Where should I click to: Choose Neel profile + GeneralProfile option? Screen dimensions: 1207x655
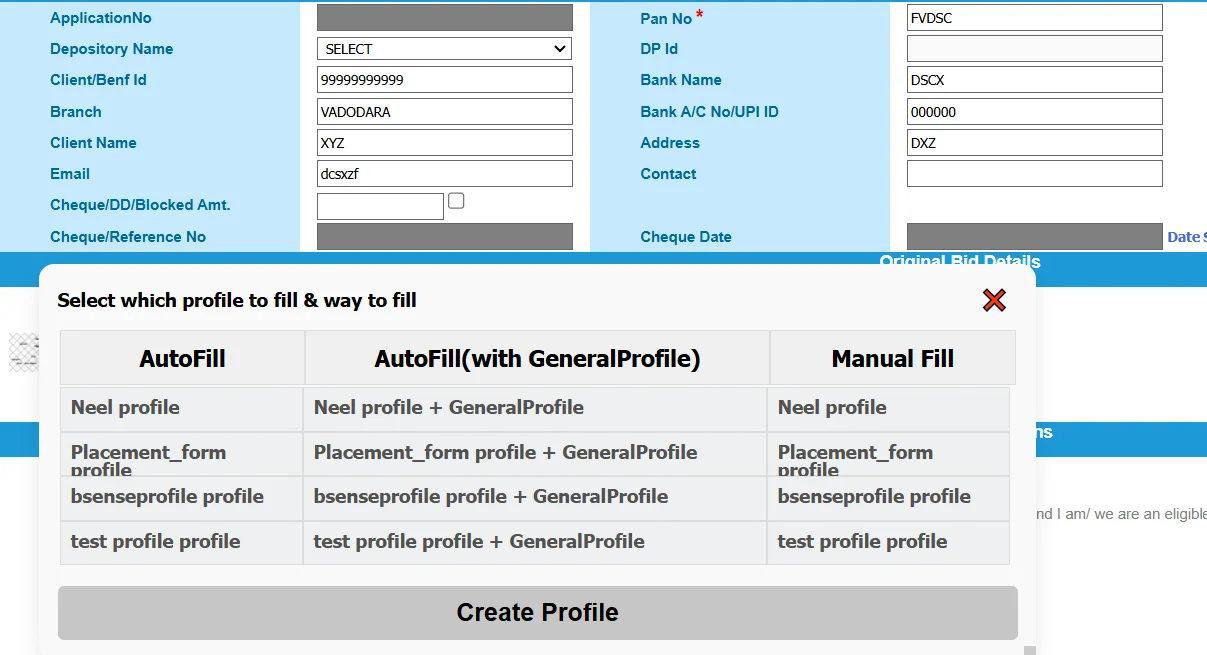[534, 408]
